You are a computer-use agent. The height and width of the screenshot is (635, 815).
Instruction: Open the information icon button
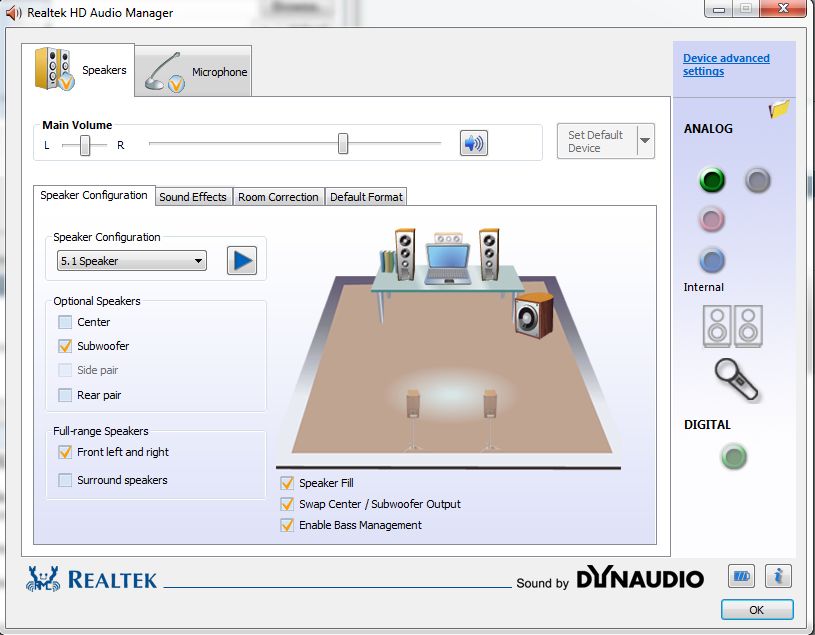778,576
